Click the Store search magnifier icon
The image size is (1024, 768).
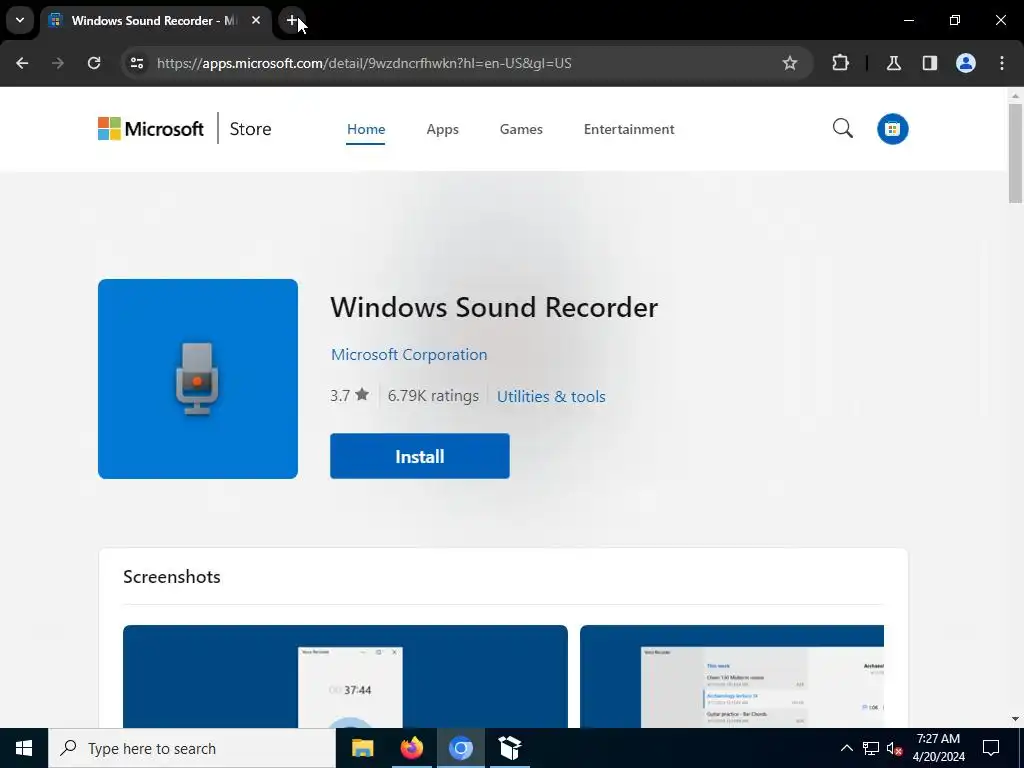[x=842, y=128]
